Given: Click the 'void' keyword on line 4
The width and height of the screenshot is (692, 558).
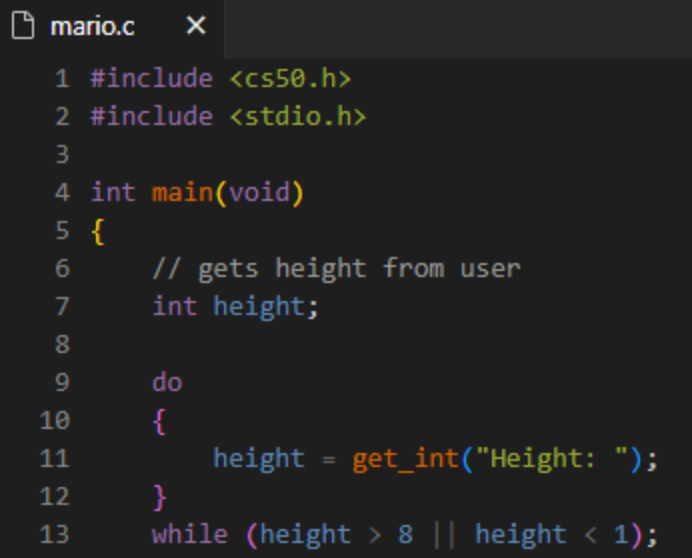Looking at the screenshot, I should tap(260, 193).
